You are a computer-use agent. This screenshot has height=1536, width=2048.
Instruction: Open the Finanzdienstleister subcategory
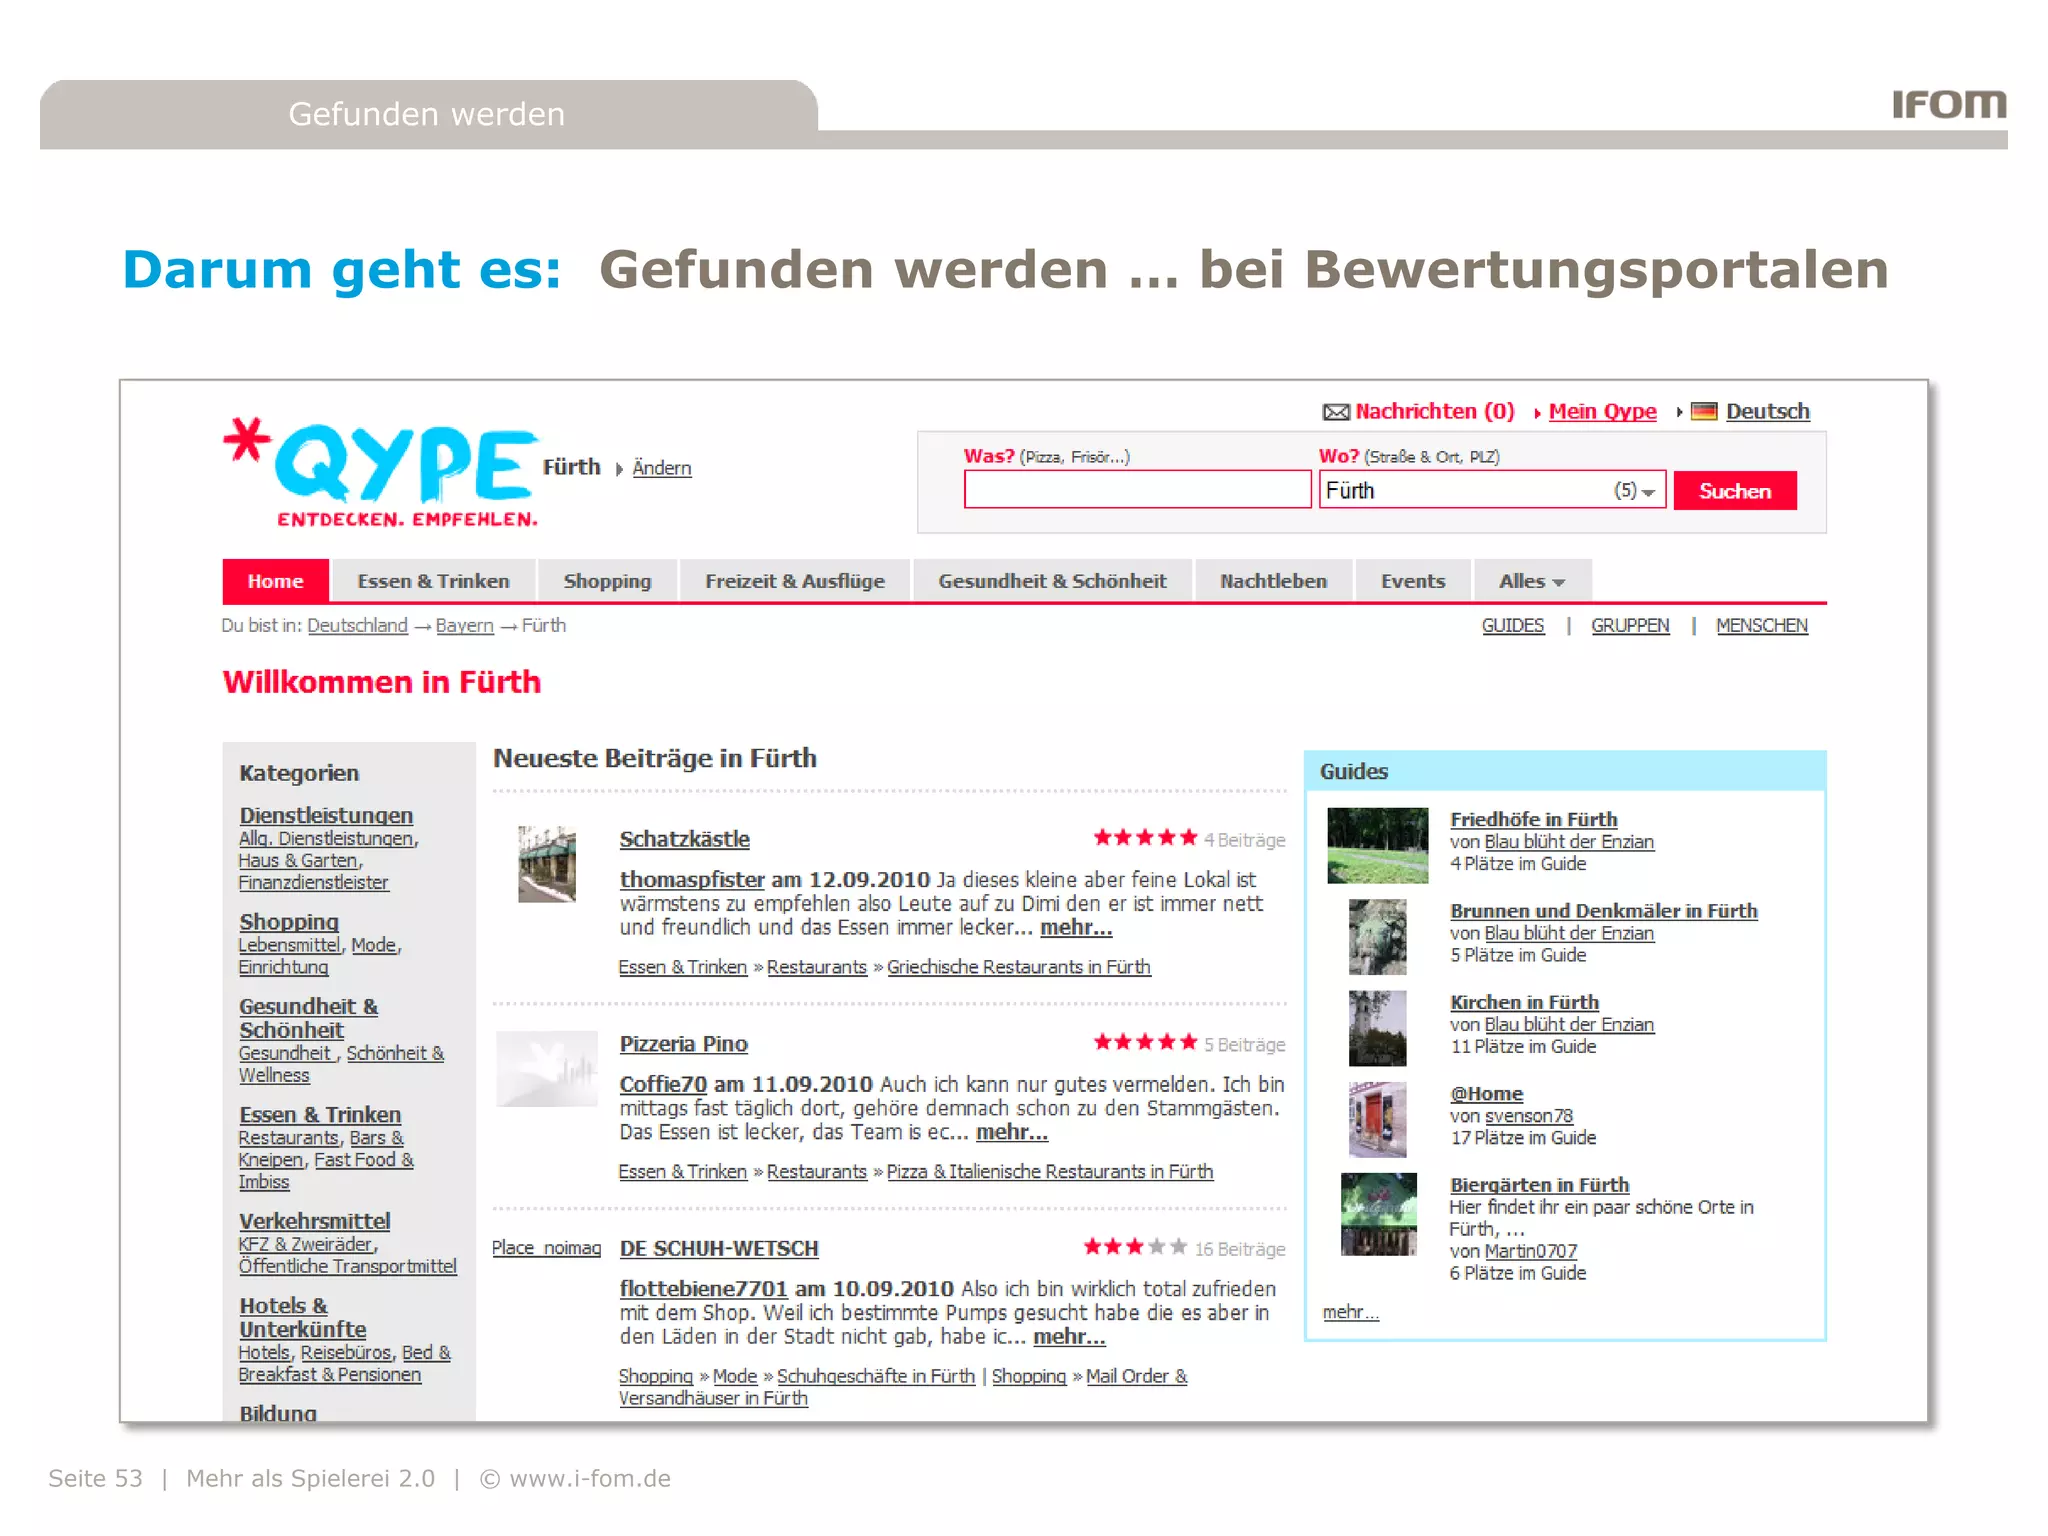[313, 882]
